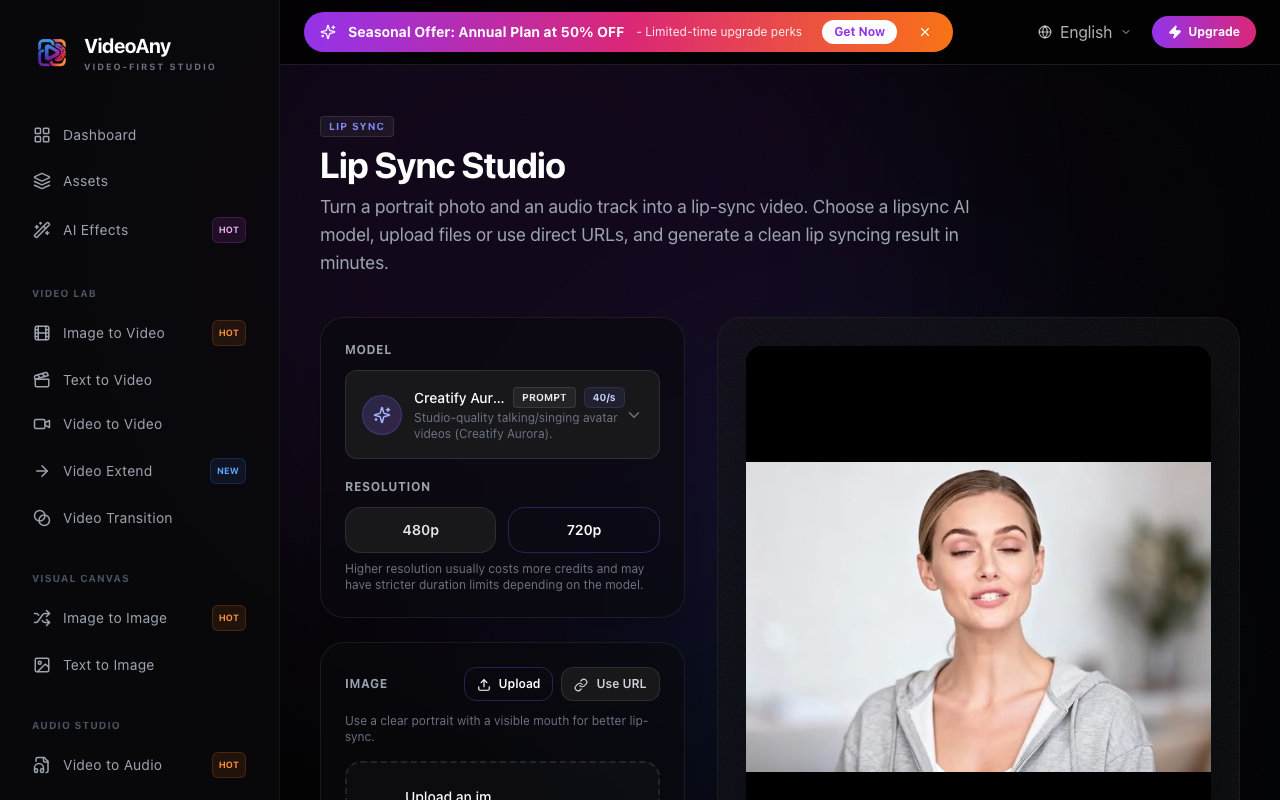
Task: Switch image source to Use URL
Action: 610,684
